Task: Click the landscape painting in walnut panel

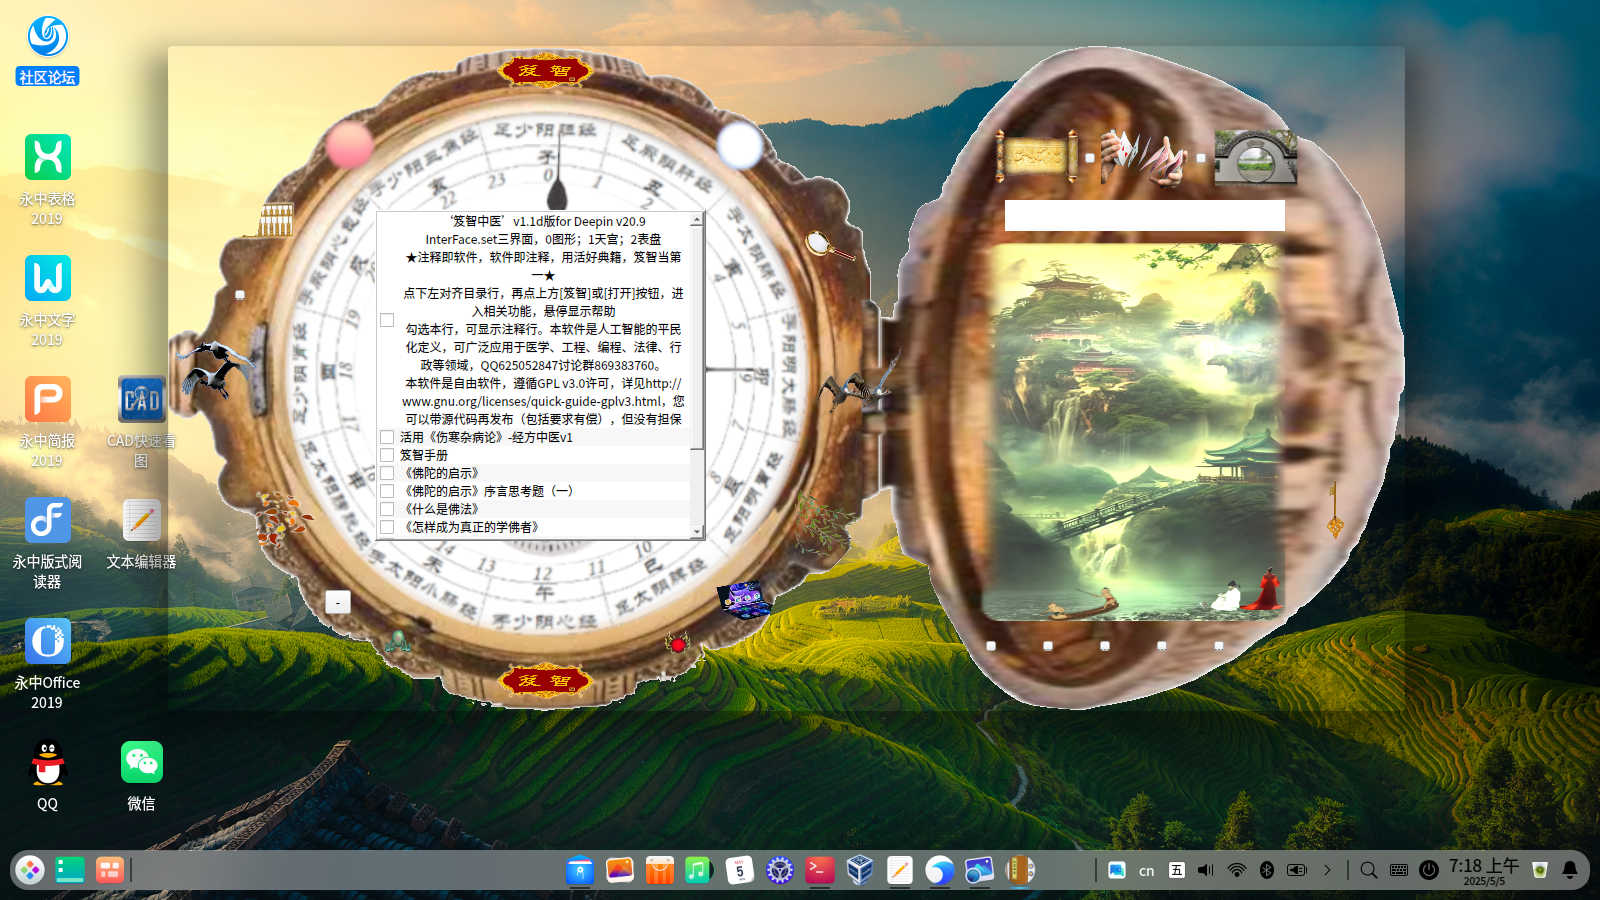Action: (1134, 432)
